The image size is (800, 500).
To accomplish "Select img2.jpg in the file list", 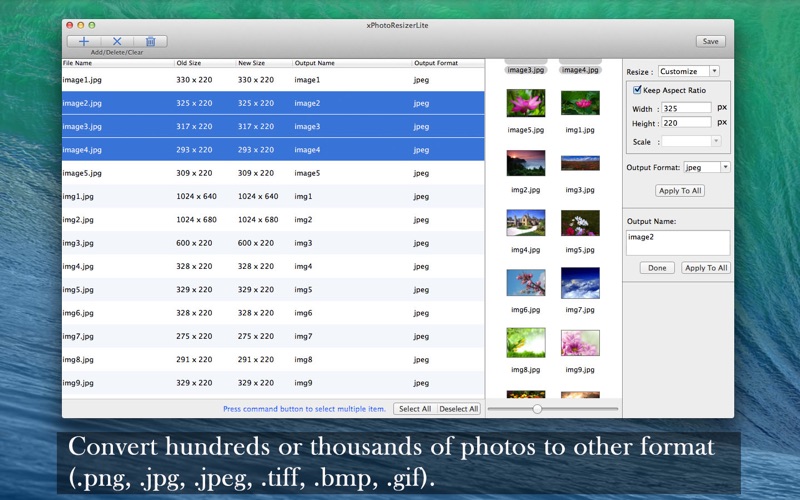I will coord(273,219).
